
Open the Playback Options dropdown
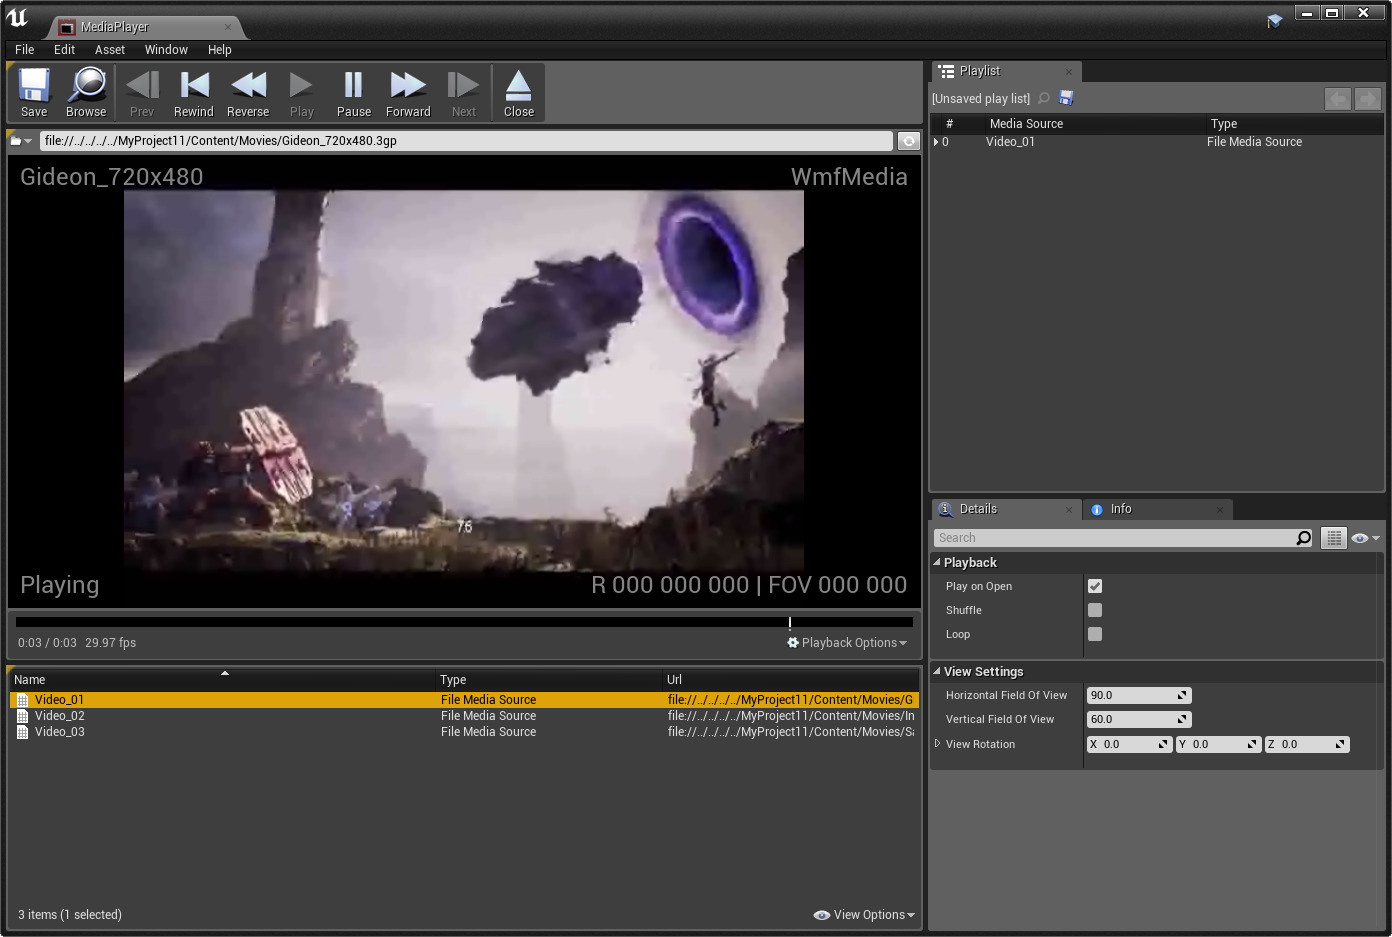(847, 643)
